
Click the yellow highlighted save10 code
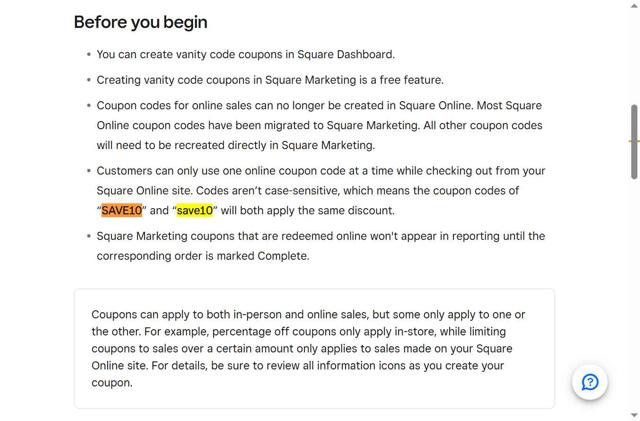(x=195, y=211)
